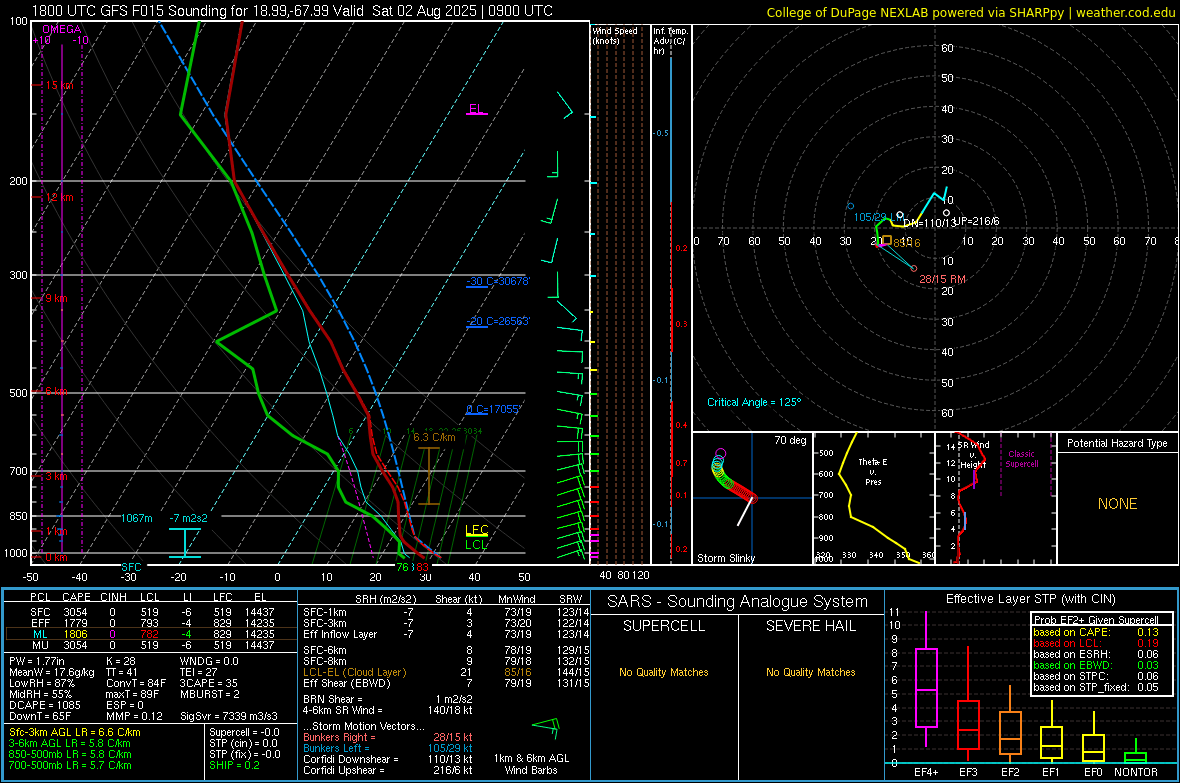Click the SigSvr = 7339 m3/s3 value
Image resolution: width=1180 pixels, height=783 pixels.
[x=228, y=716]
